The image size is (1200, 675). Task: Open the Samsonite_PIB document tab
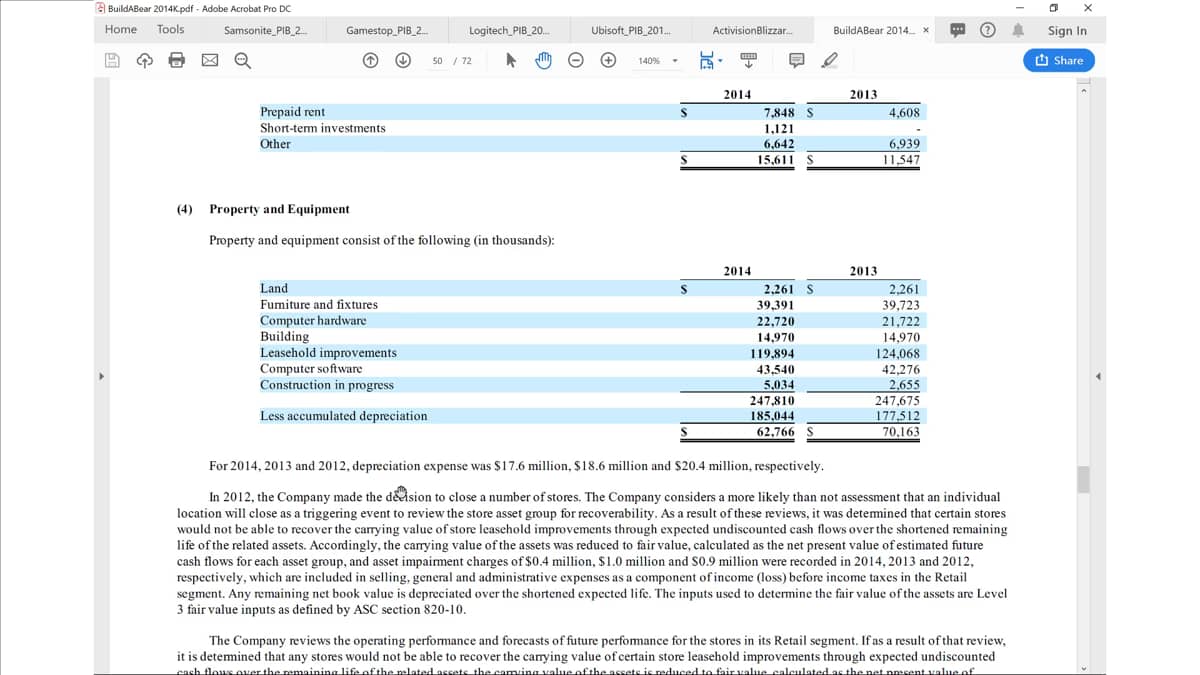click(266, 30)
